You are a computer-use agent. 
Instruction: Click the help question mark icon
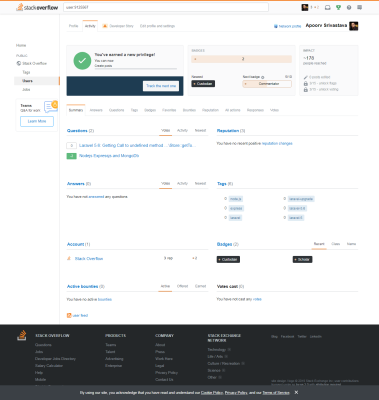[x=349, y=7]
